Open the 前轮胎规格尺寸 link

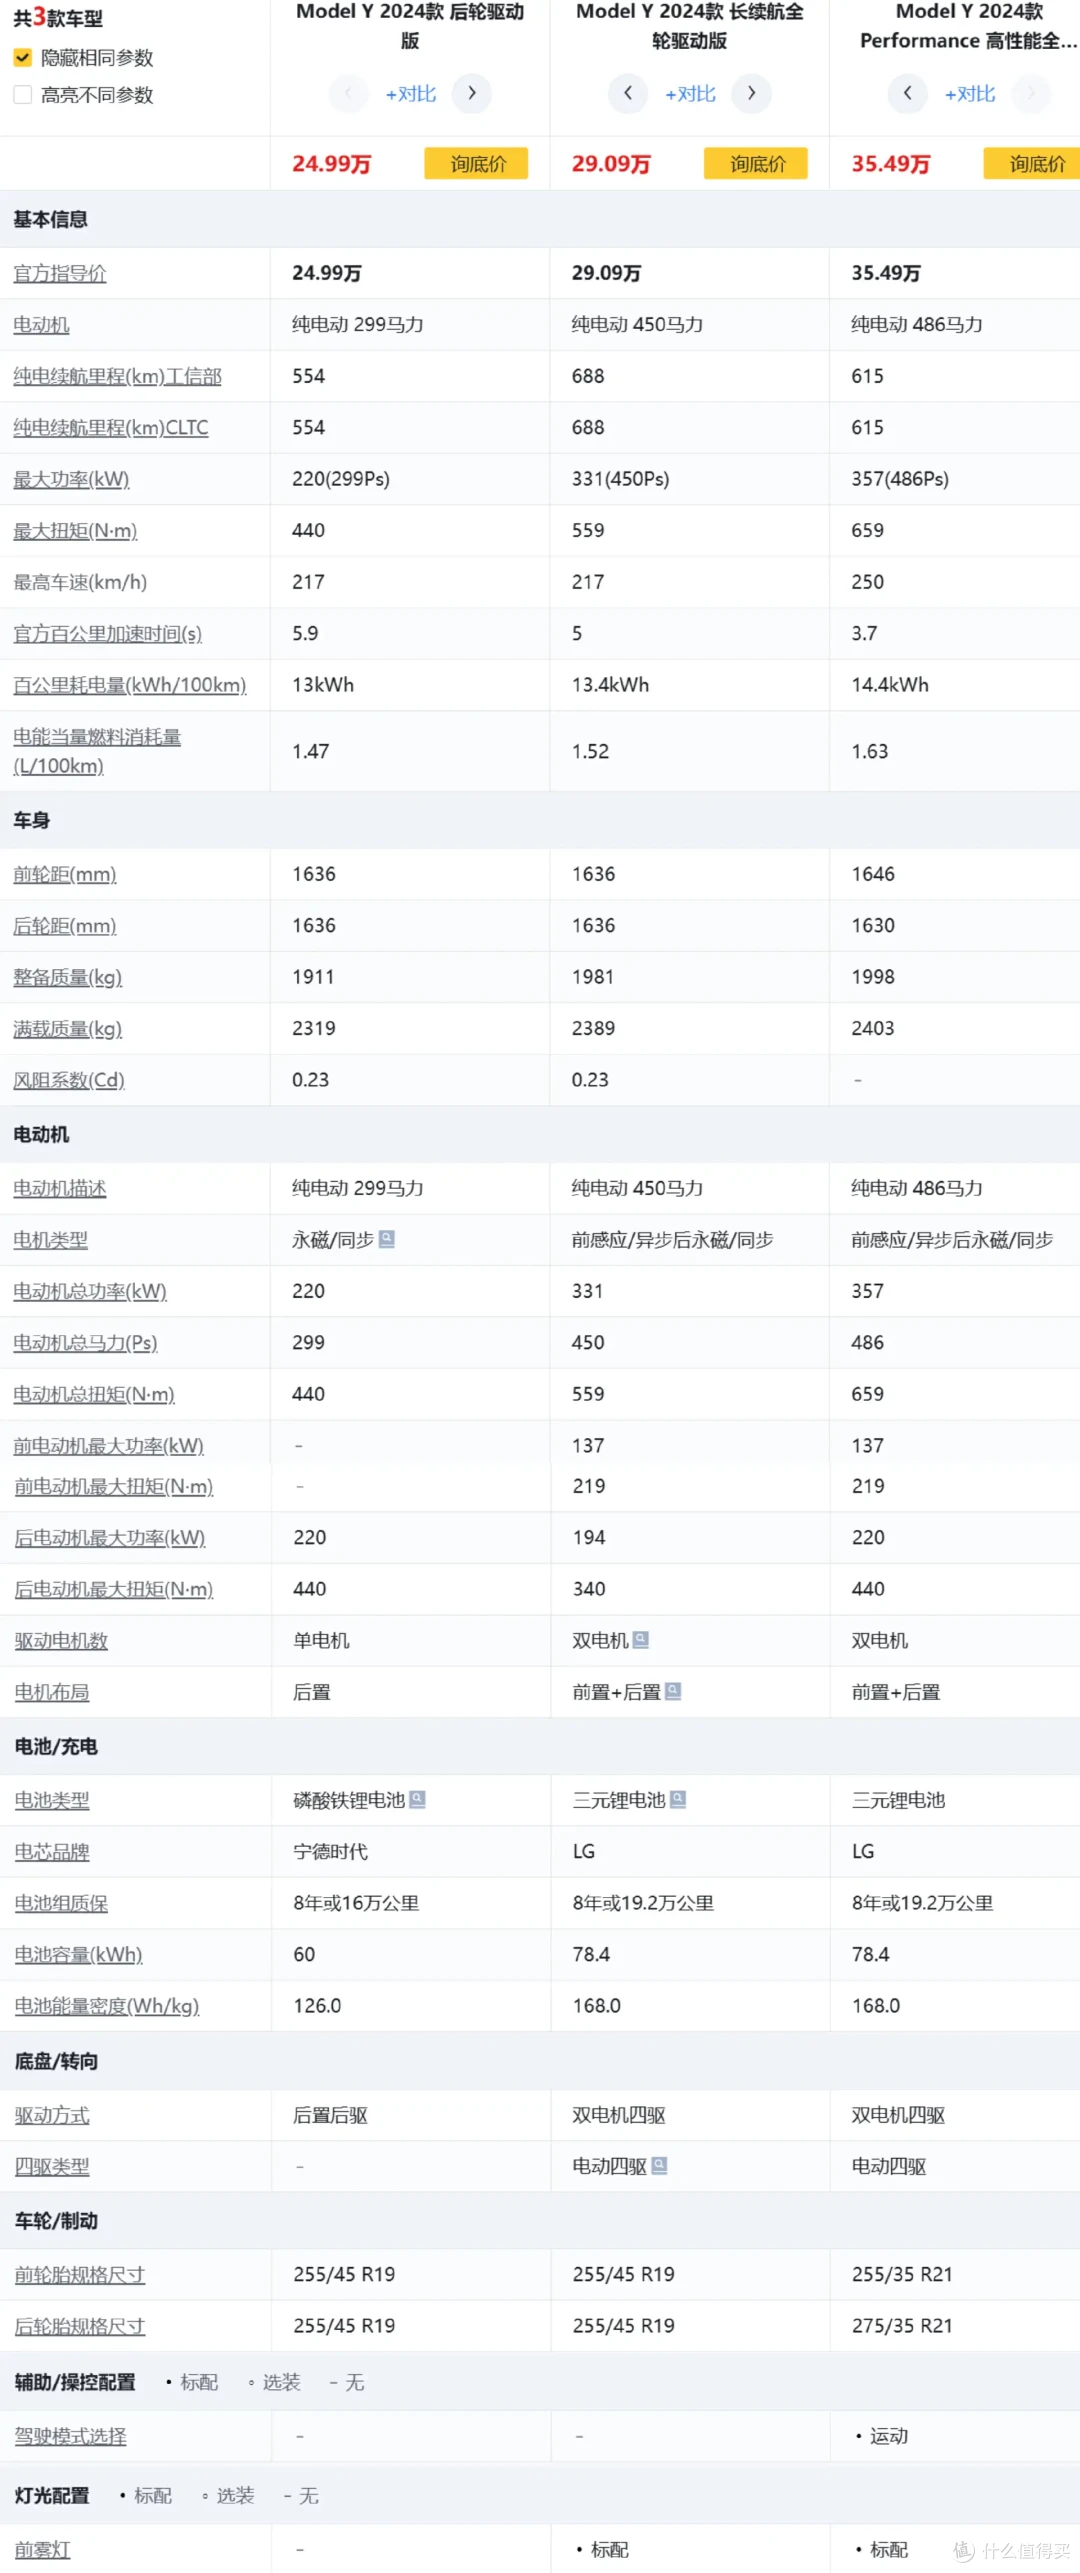80,2275
